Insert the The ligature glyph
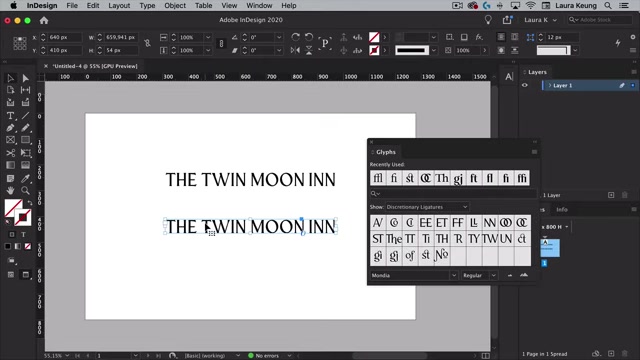Screen dimensions: 640x360 coord(394,239)
